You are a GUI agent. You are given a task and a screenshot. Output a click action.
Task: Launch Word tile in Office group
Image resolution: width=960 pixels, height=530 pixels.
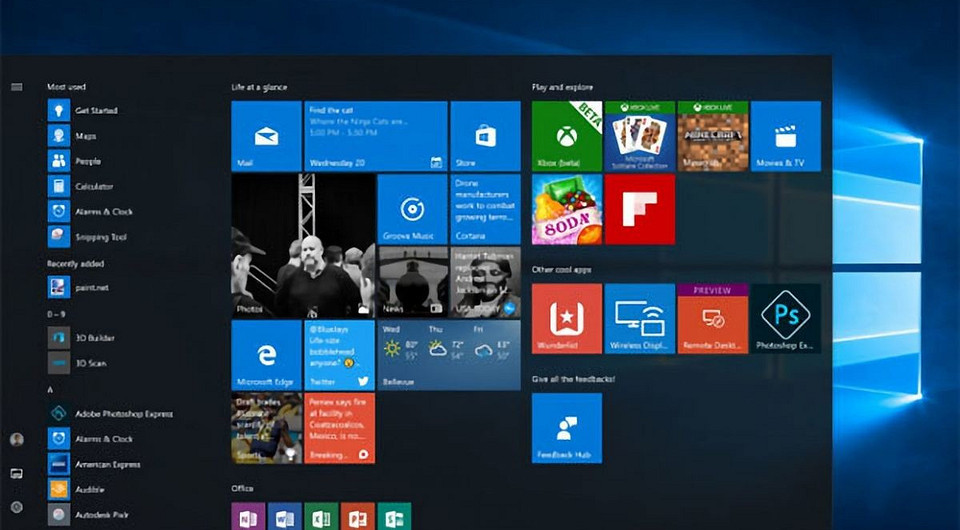pyautogui.click(x=285, y=516)
